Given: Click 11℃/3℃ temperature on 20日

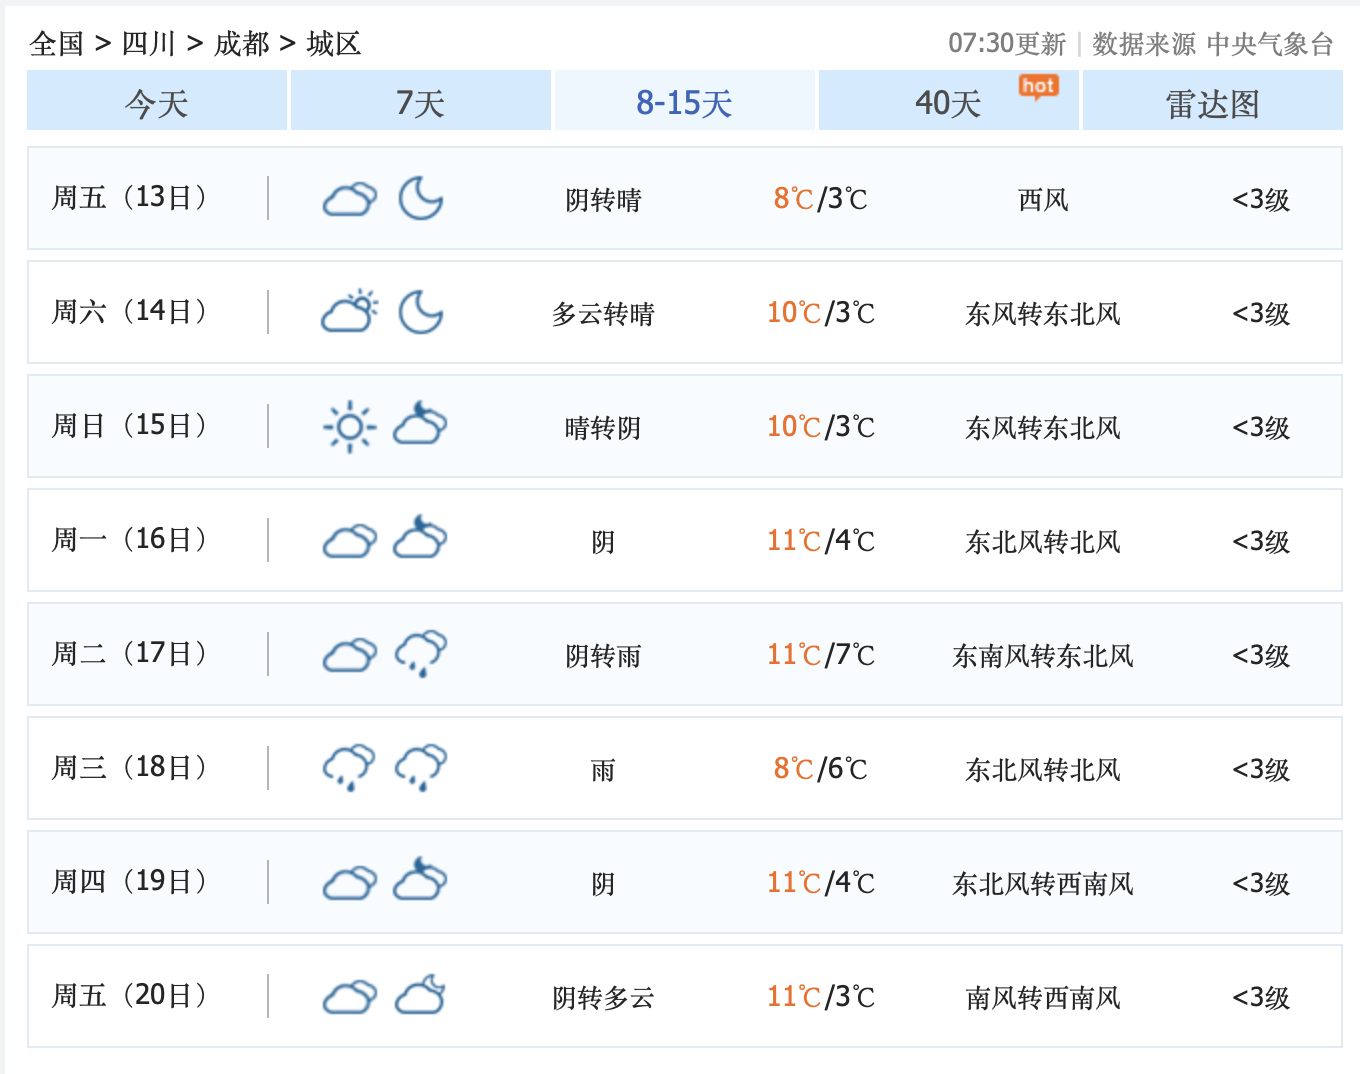Looking at the screenshot, I should (x=820, y=997).
